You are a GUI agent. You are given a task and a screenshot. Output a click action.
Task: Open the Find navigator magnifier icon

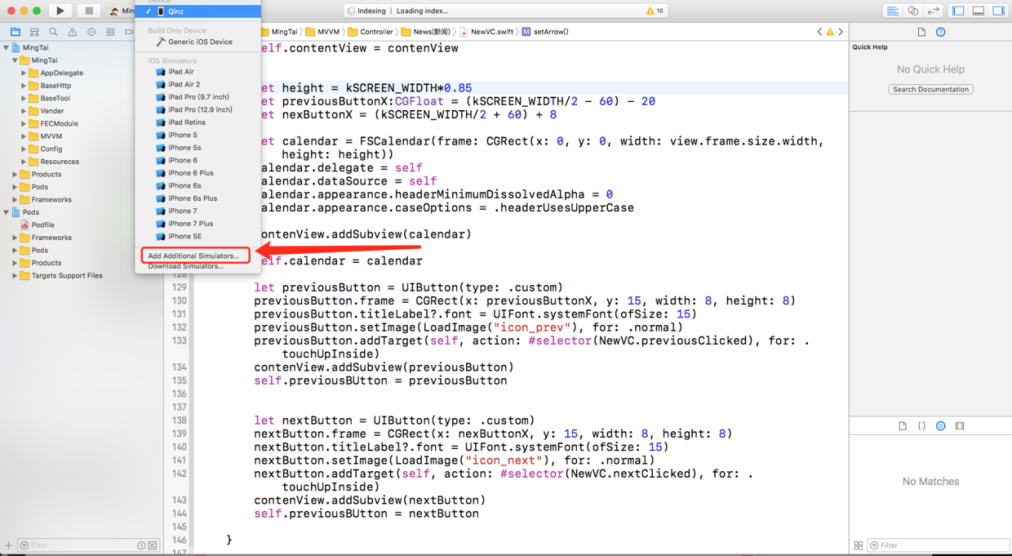[x=53, y=32]
